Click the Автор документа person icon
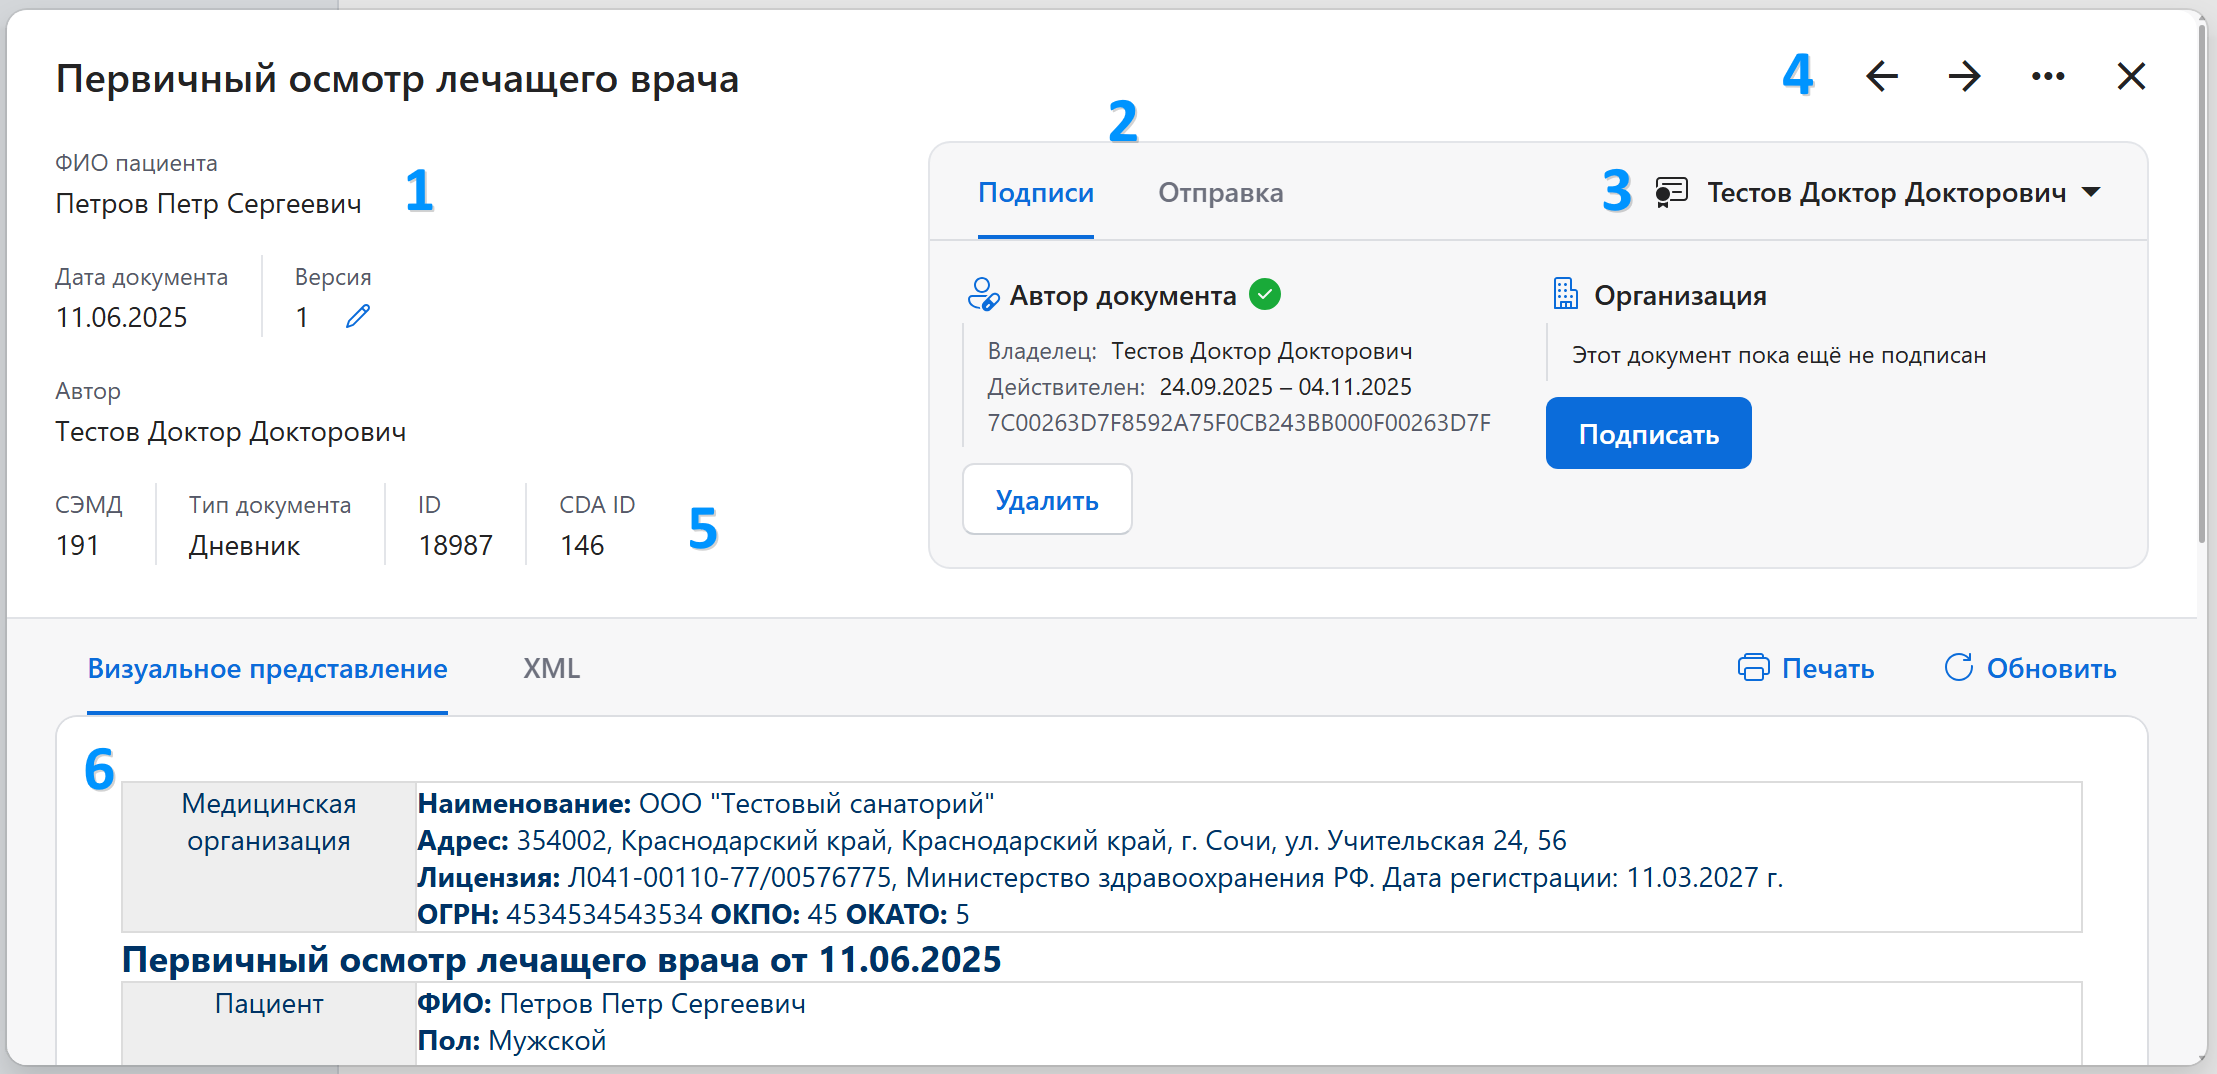This screenshot has width=2217, height=1074. [983, 295]
